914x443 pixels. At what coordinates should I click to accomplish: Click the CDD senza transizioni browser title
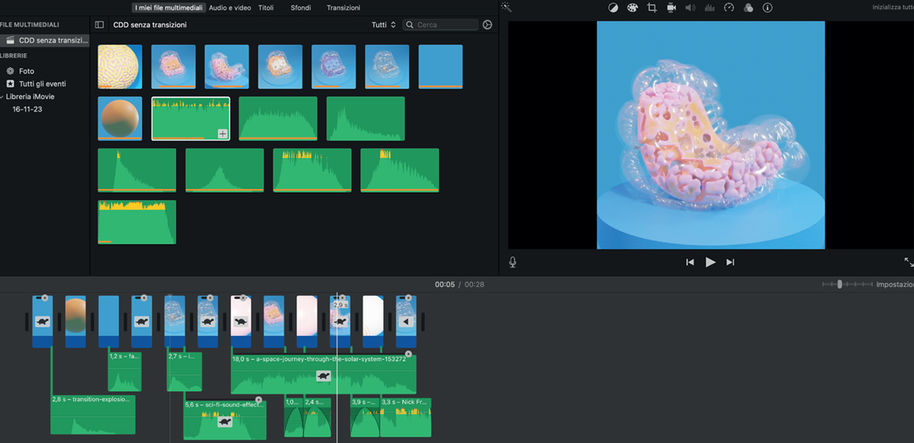150,25
